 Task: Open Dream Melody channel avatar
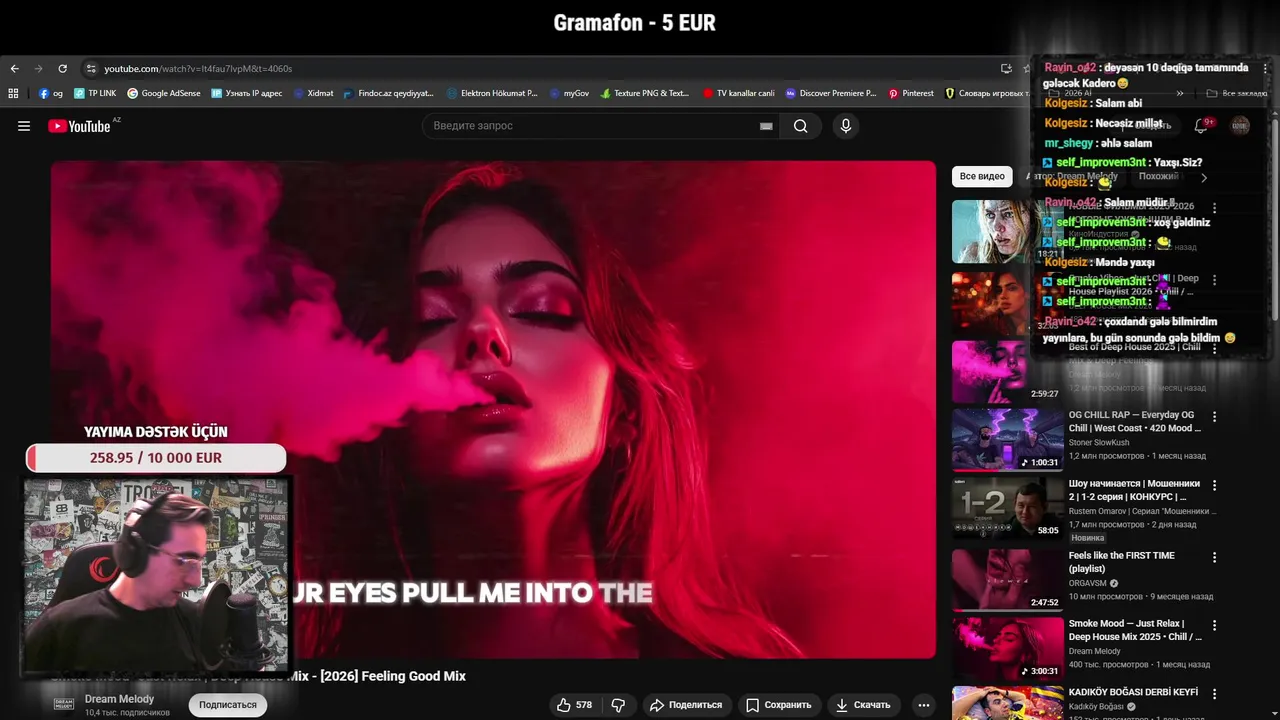point(64,704)
